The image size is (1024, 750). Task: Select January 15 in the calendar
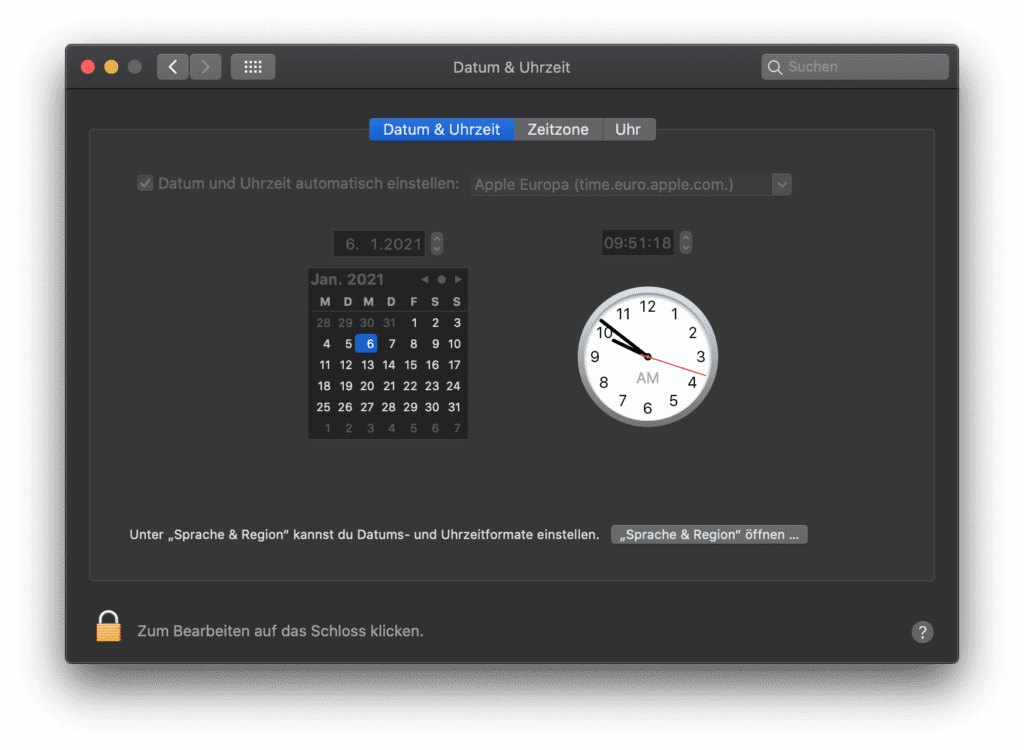click(411, 364)
